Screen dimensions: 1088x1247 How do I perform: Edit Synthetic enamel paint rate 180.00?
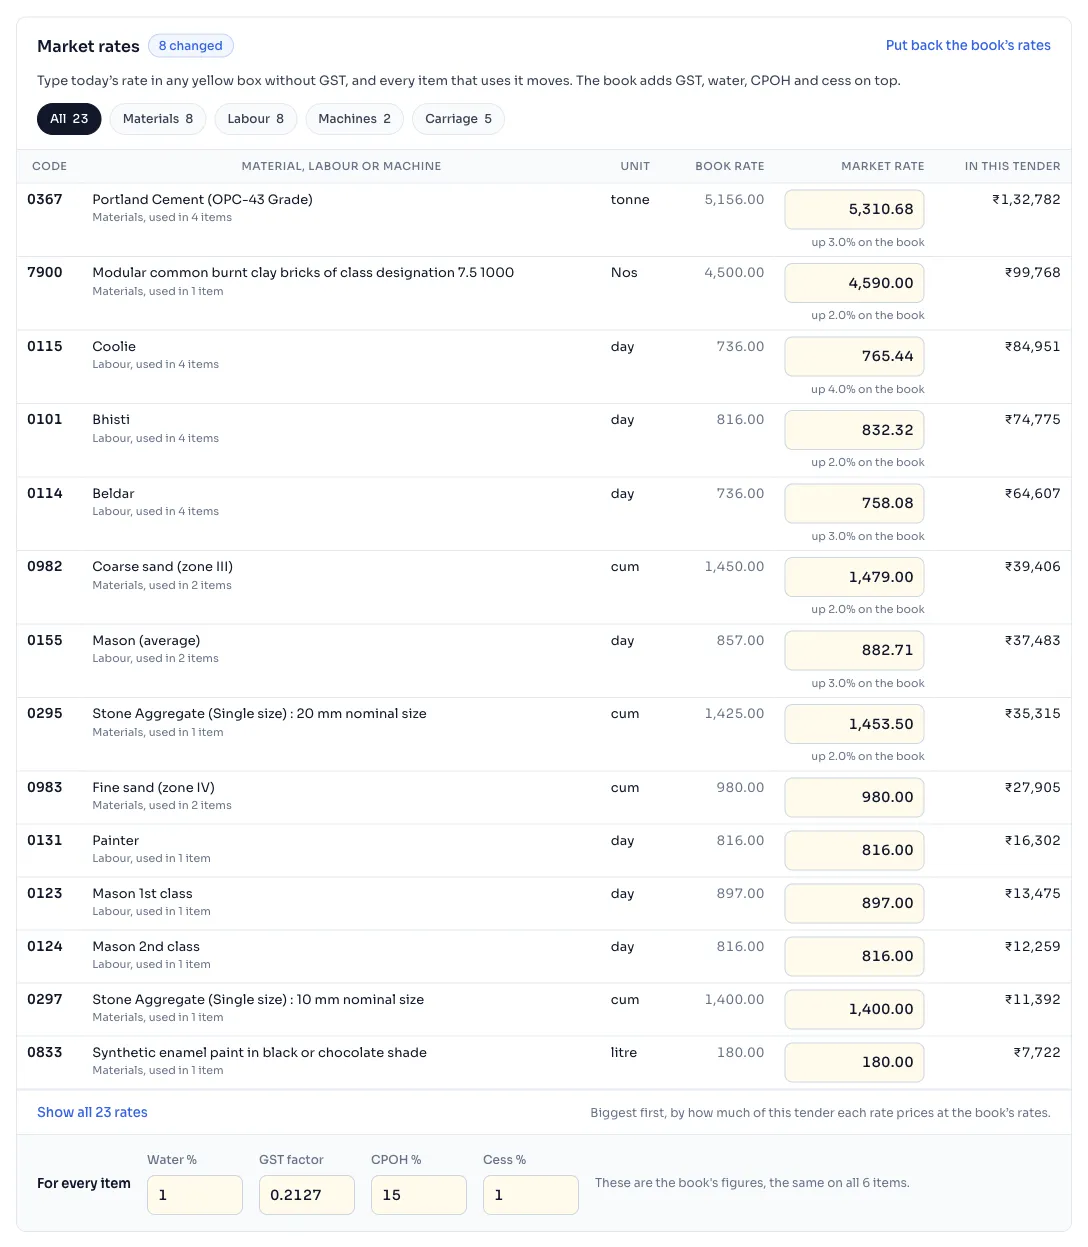pos(854,1062)
